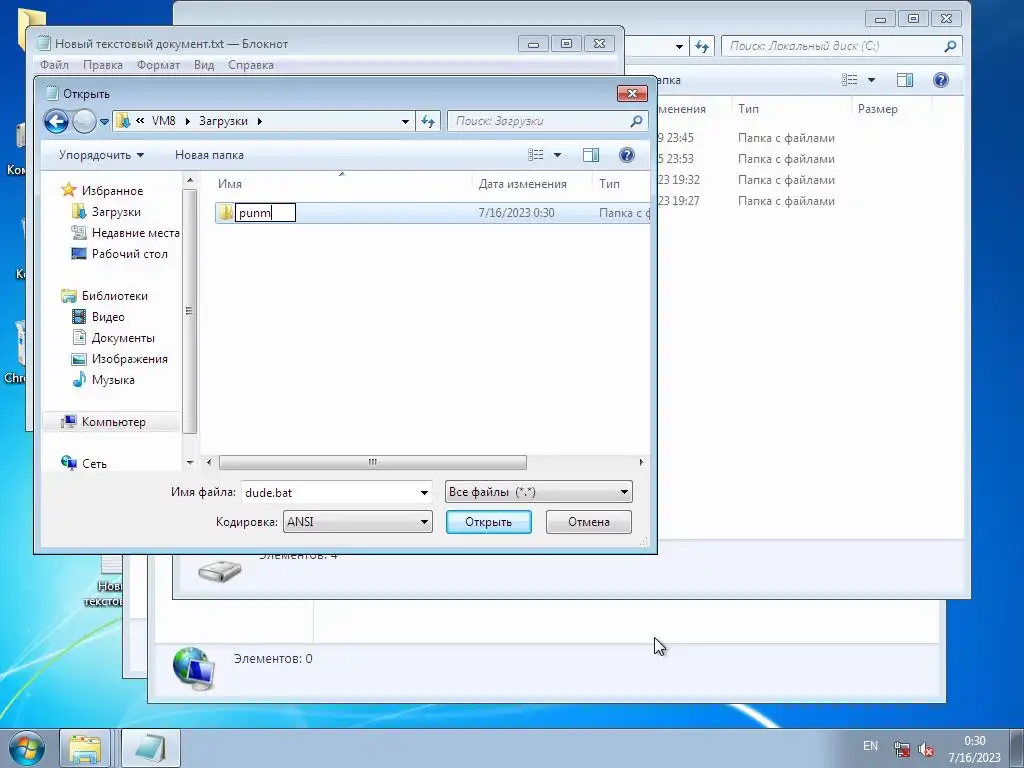The height and width of the screenshot is (768, 1024).
Task: Open the Все файлы (*.*) file type dropdown
Action: [x=539, y=492]
